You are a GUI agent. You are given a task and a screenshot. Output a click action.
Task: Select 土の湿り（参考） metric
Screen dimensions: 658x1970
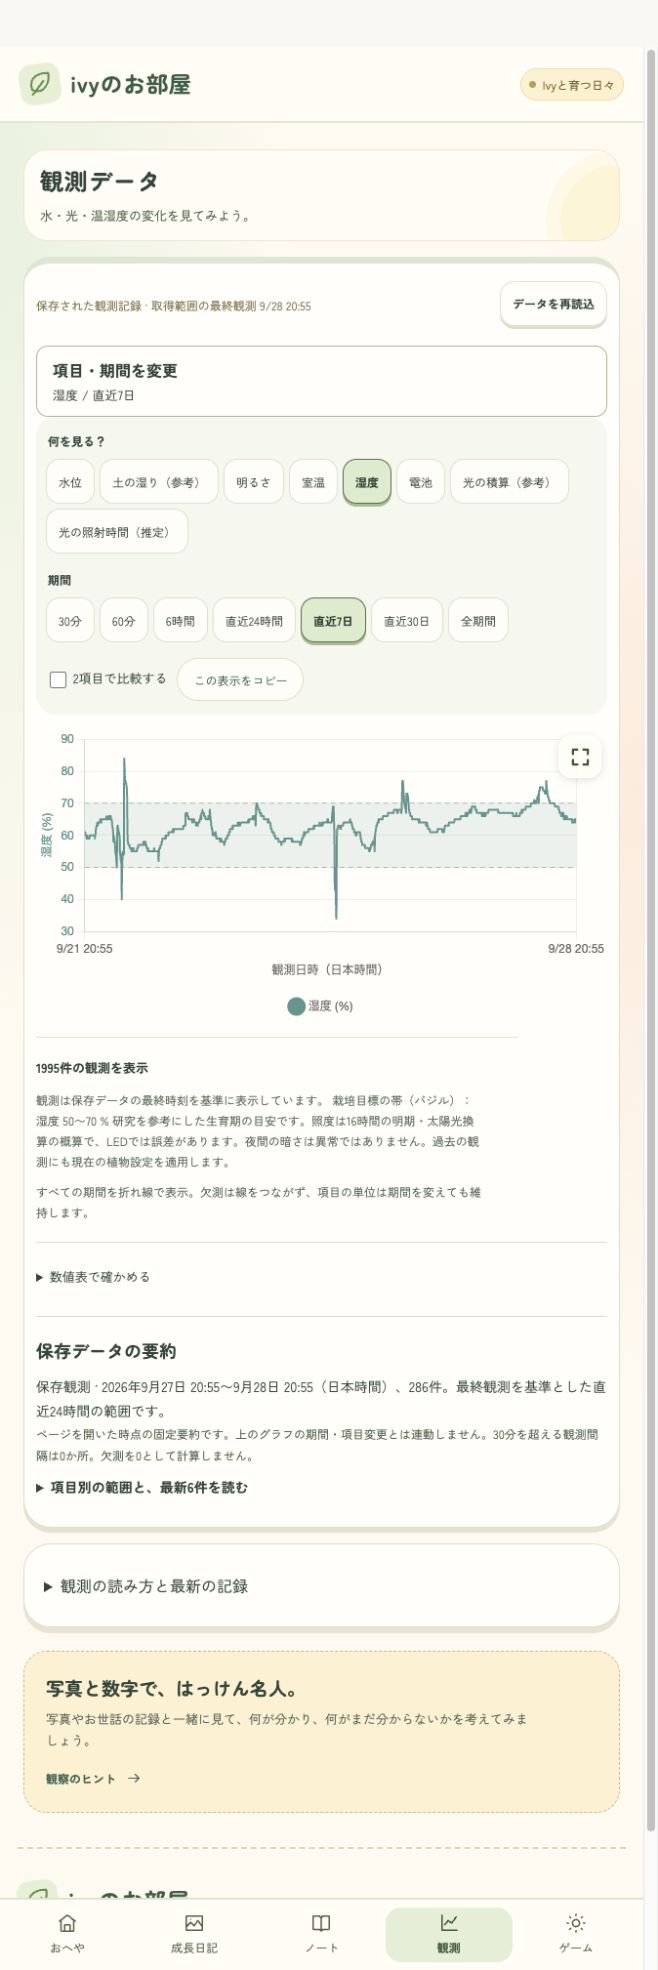coord(158,482)
